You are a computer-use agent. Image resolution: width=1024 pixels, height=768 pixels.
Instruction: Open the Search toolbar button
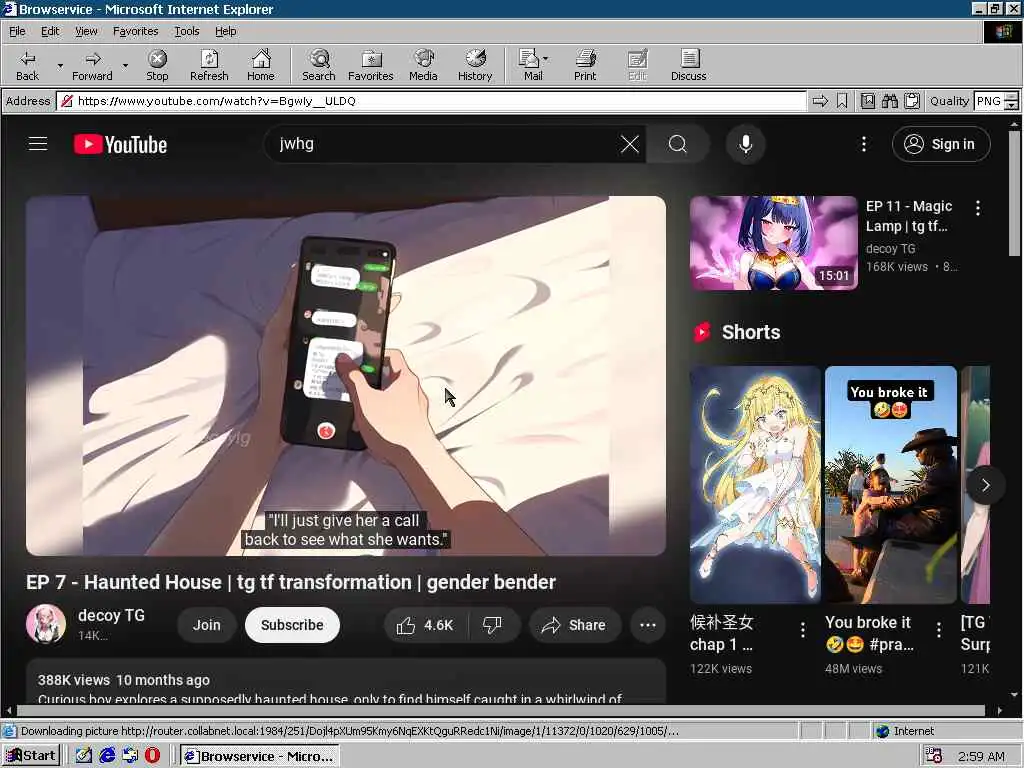[x=319, y=65]
